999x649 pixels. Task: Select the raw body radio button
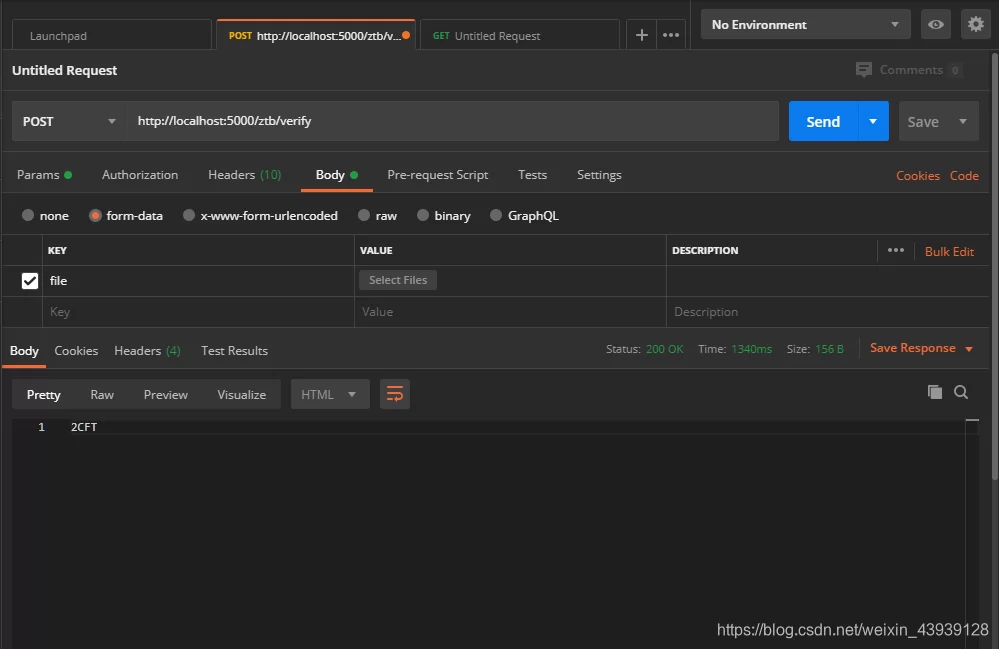click(365, 216)
